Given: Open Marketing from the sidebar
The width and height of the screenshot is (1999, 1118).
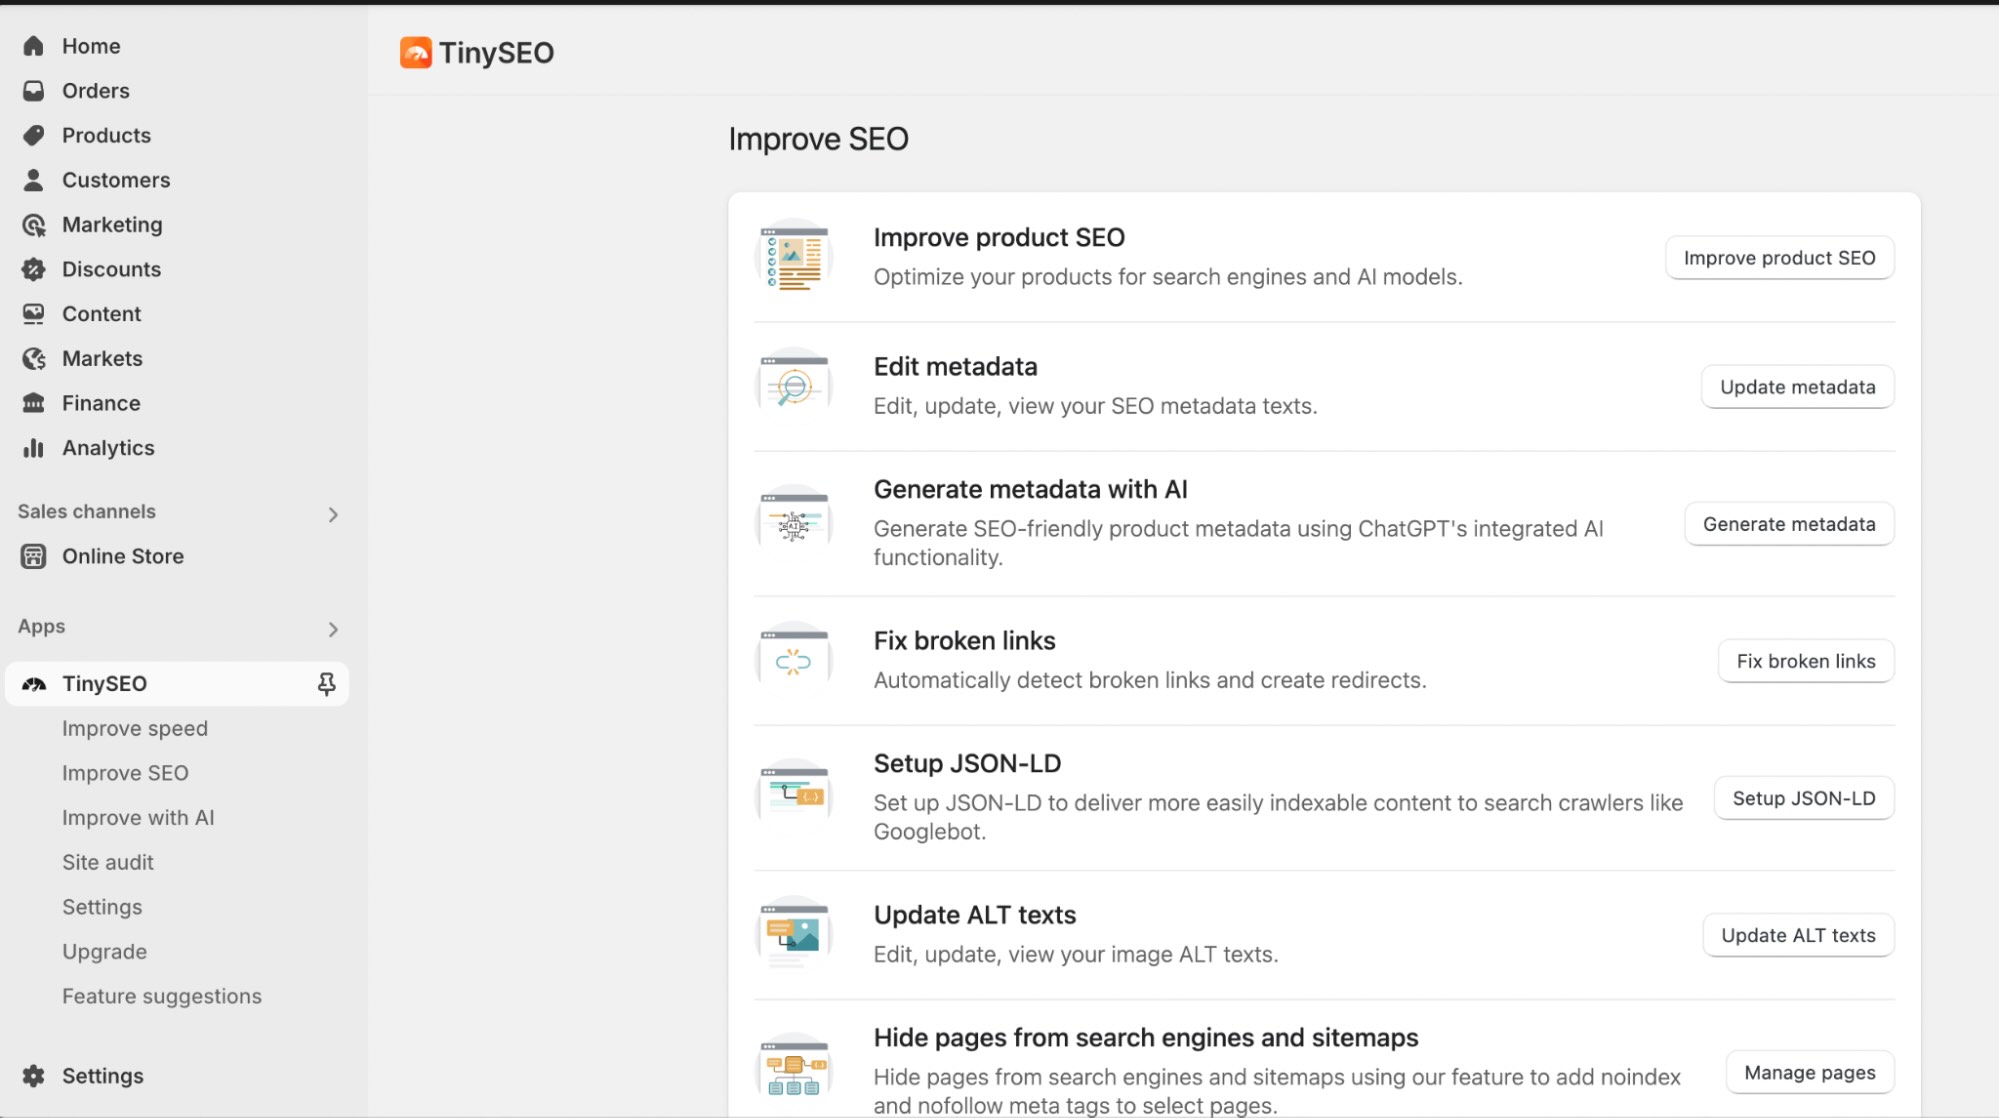Looking at the screenshot, I should (112, 225).
